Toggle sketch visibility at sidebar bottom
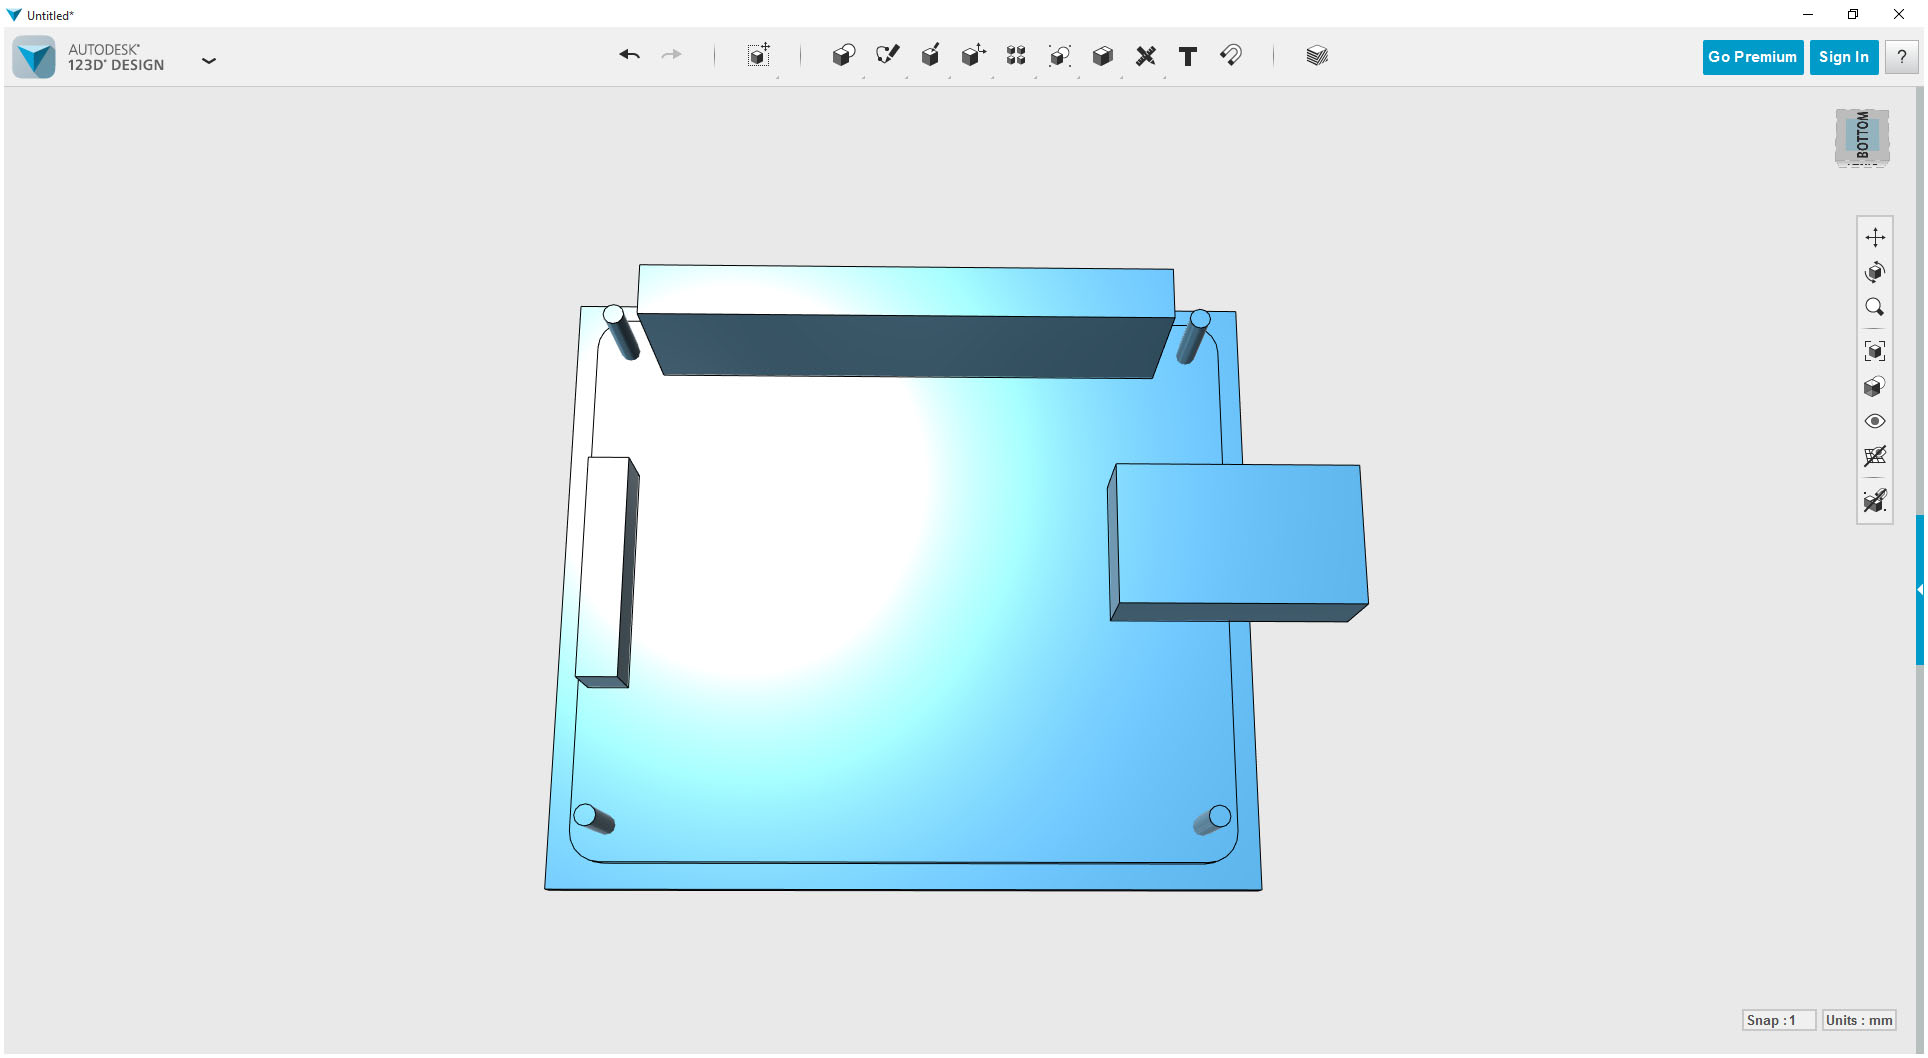1928x1058 pixels. click(1876, 501)
